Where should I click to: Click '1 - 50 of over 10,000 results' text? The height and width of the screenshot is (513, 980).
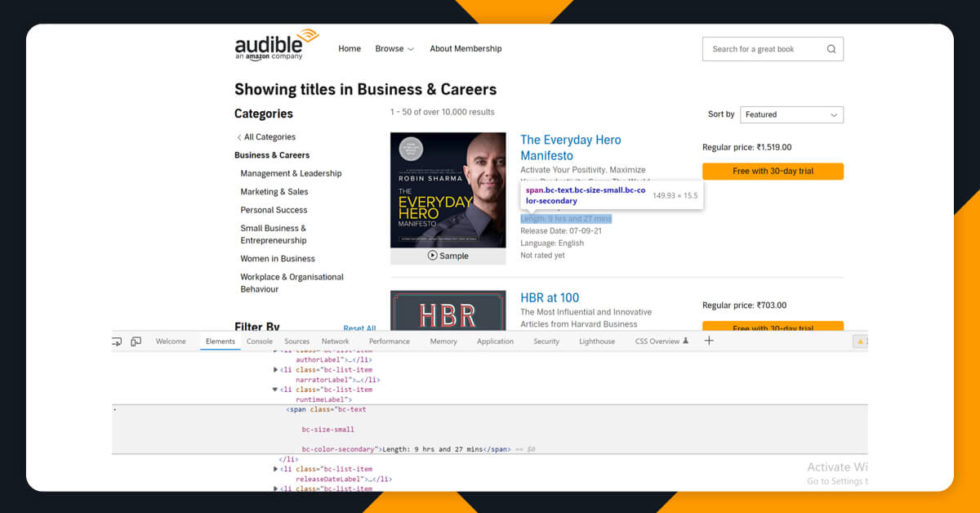coord(442,112)
